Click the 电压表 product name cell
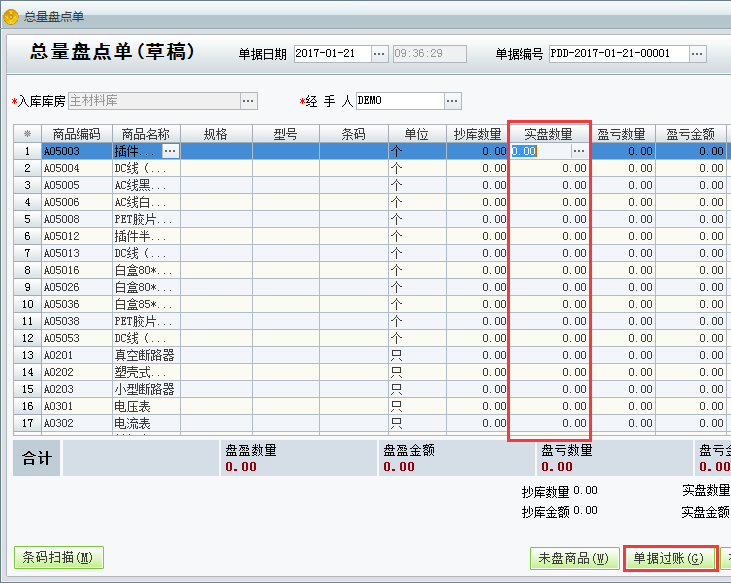The height and width of the screenshot is (583, 731). [x=146, y=406]
